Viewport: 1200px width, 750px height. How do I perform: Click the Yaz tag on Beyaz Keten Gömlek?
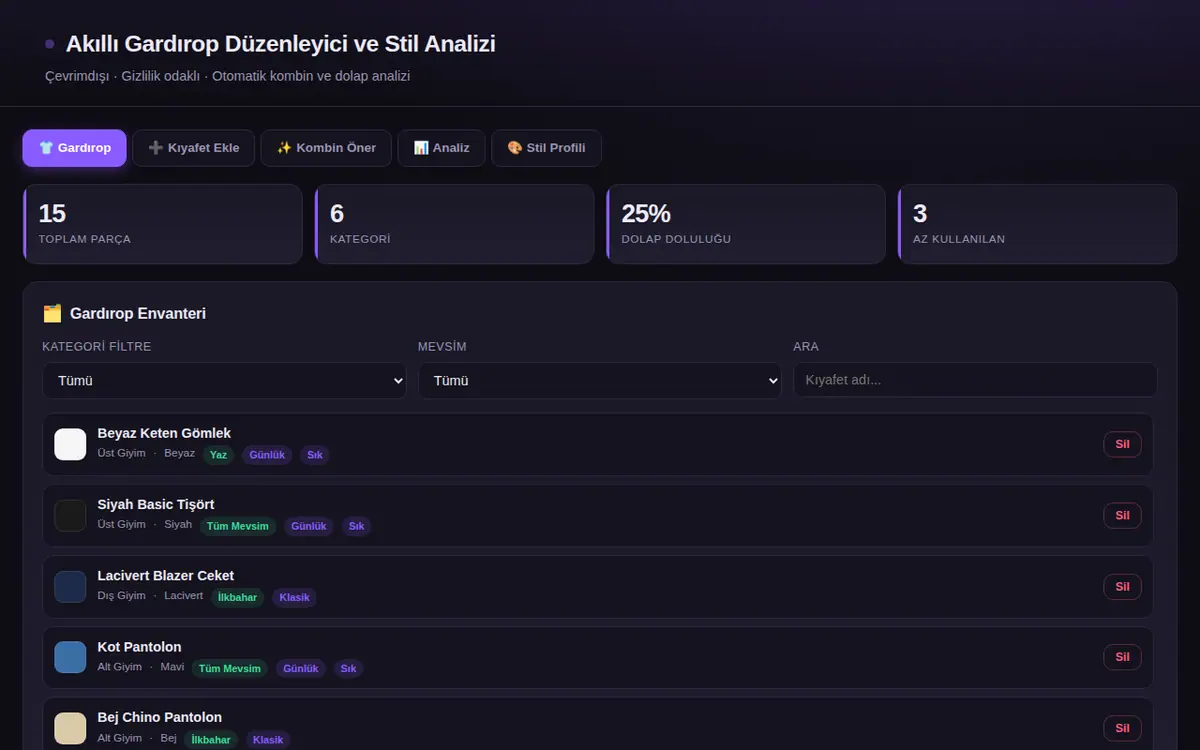(x=219, y=455)
